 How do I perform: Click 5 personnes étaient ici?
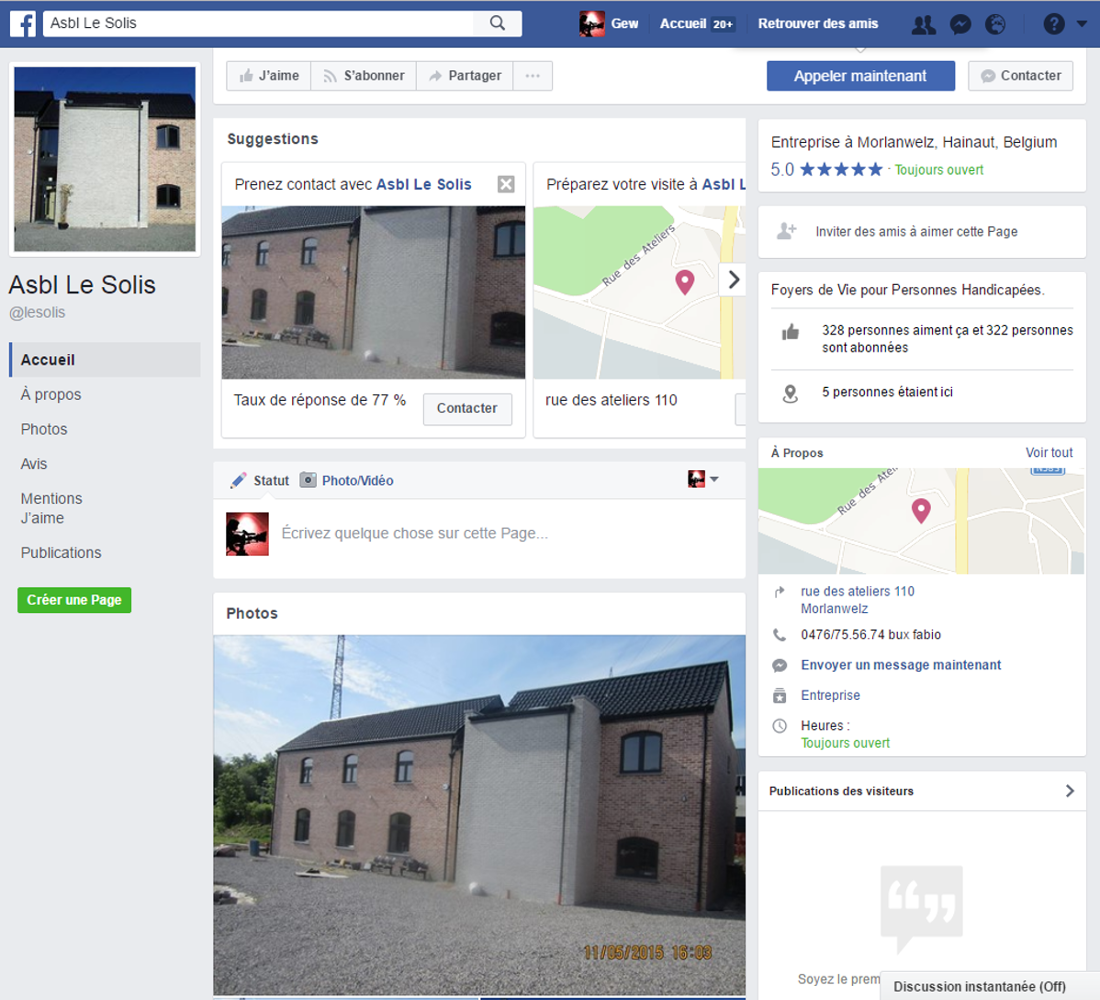tap(887, 392)
